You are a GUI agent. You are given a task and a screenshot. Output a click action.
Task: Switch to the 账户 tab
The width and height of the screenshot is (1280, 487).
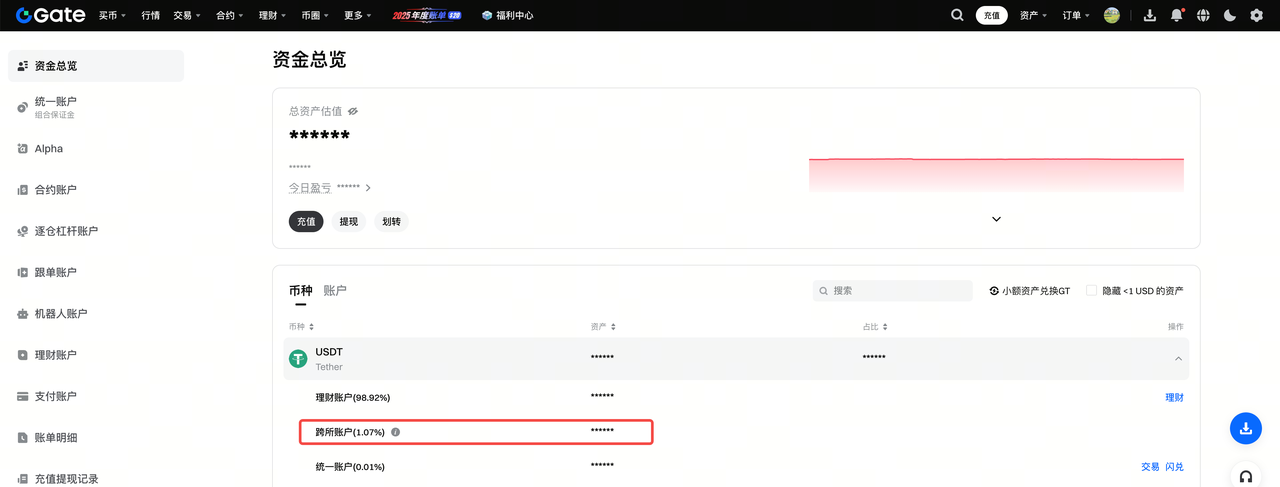tap(335, 290)
